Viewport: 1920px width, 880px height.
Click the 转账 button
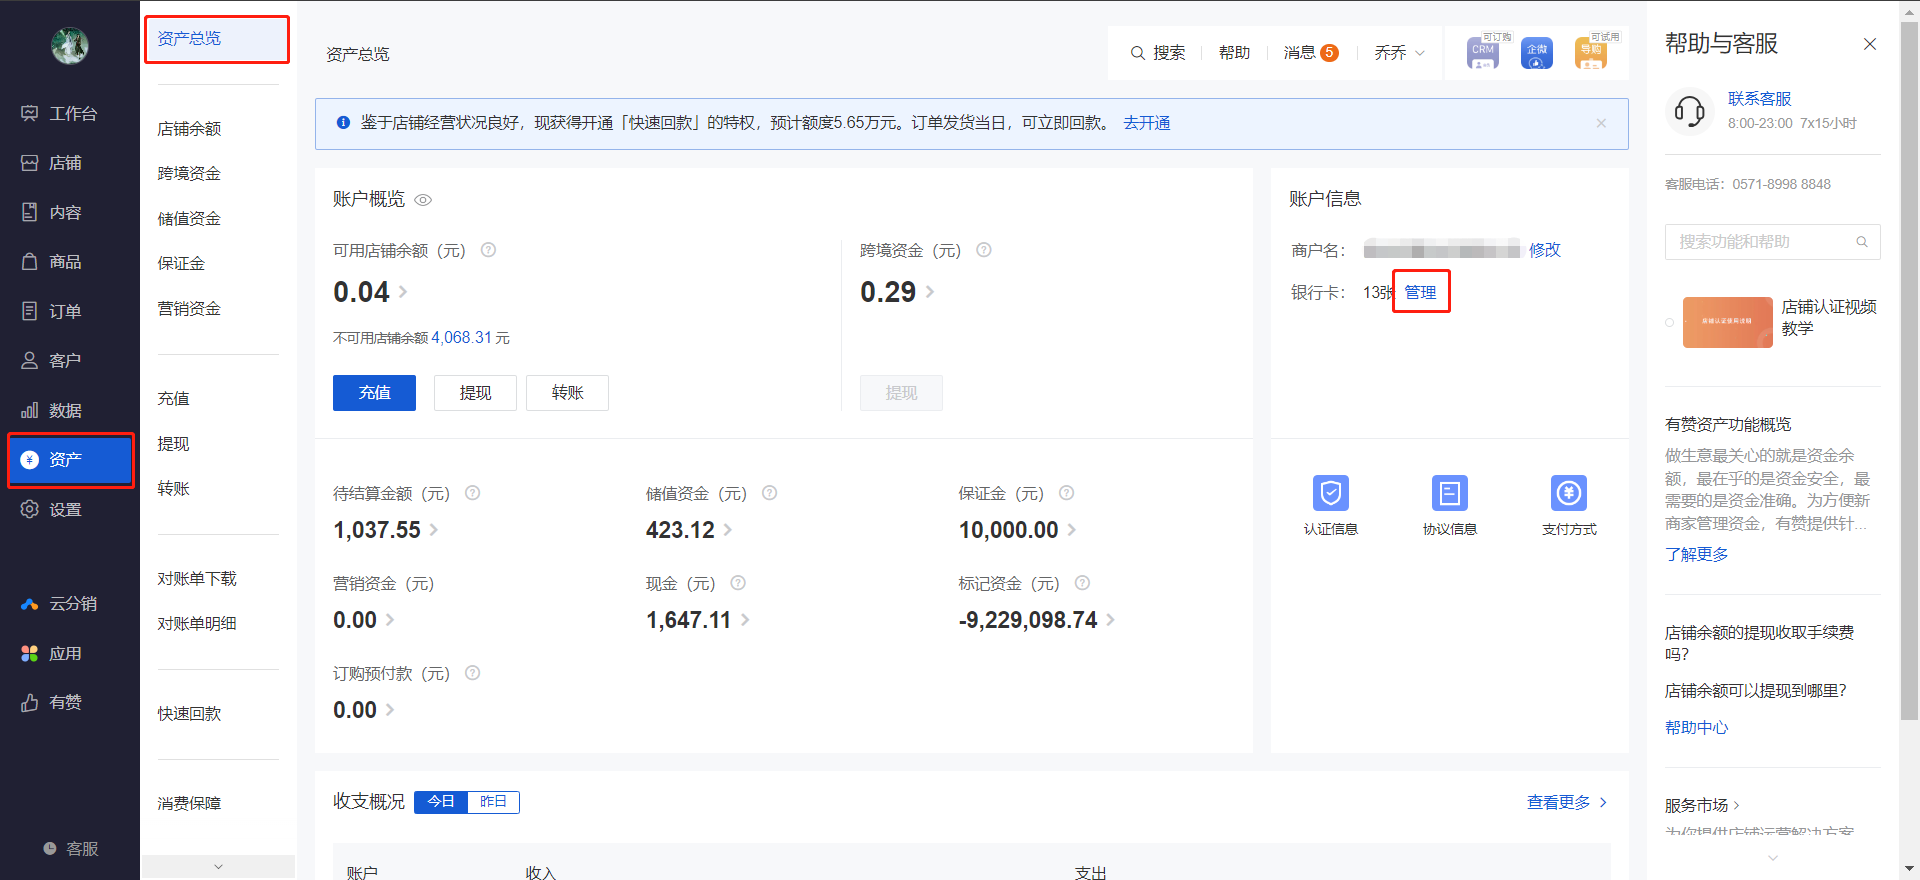point(567,393)
